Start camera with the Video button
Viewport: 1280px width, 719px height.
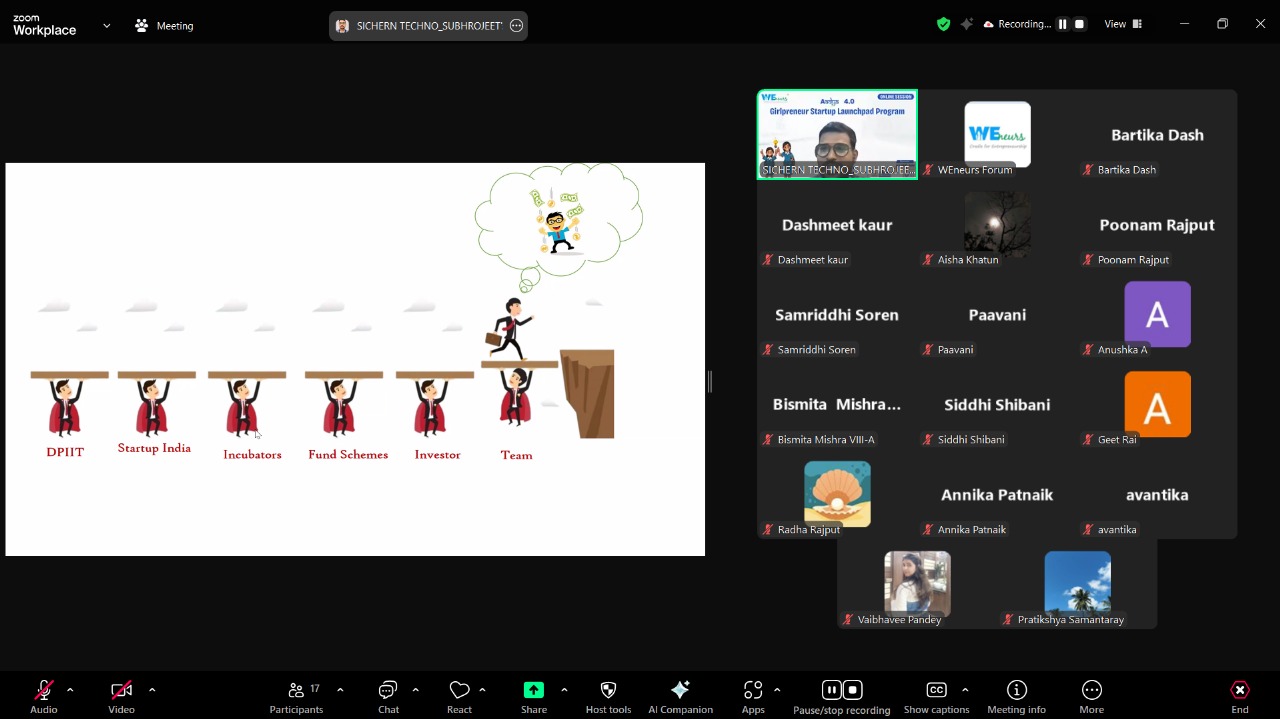121,696
